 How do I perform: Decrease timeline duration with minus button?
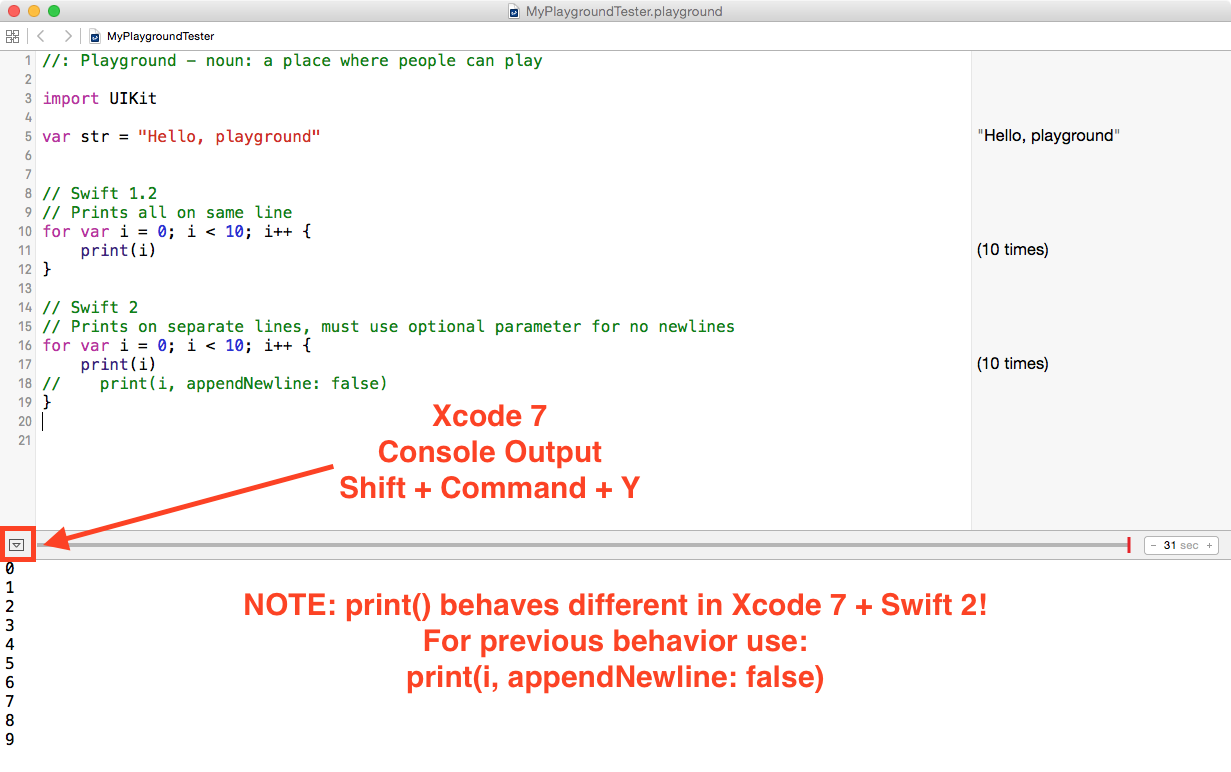1153,545
